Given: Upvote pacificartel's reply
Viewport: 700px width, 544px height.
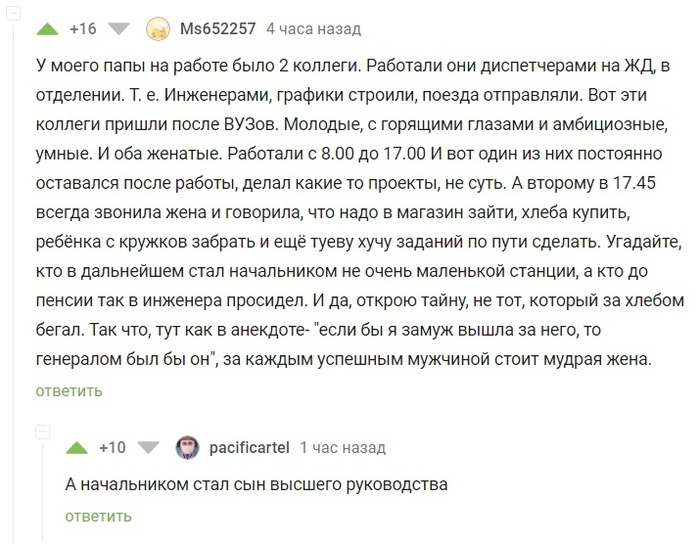Looking at the screenshot, I should (76, 447).
